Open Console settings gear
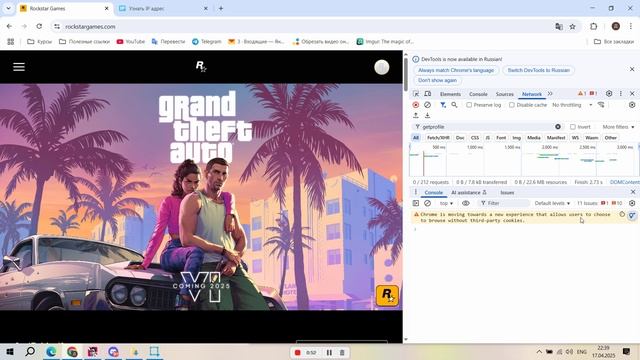This screenshot has width=640, height=360. point(632,203)
